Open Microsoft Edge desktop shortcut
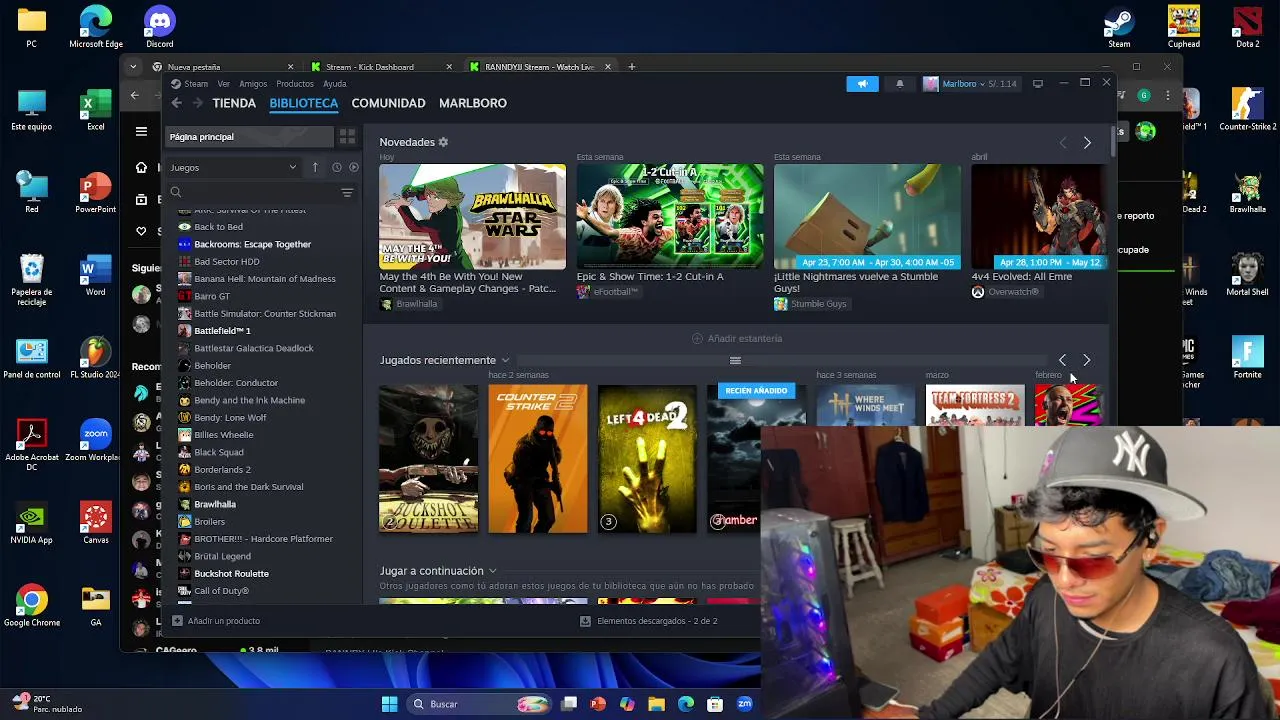The height and width of the screenshot is (720, 1280). tap(96, 27)
